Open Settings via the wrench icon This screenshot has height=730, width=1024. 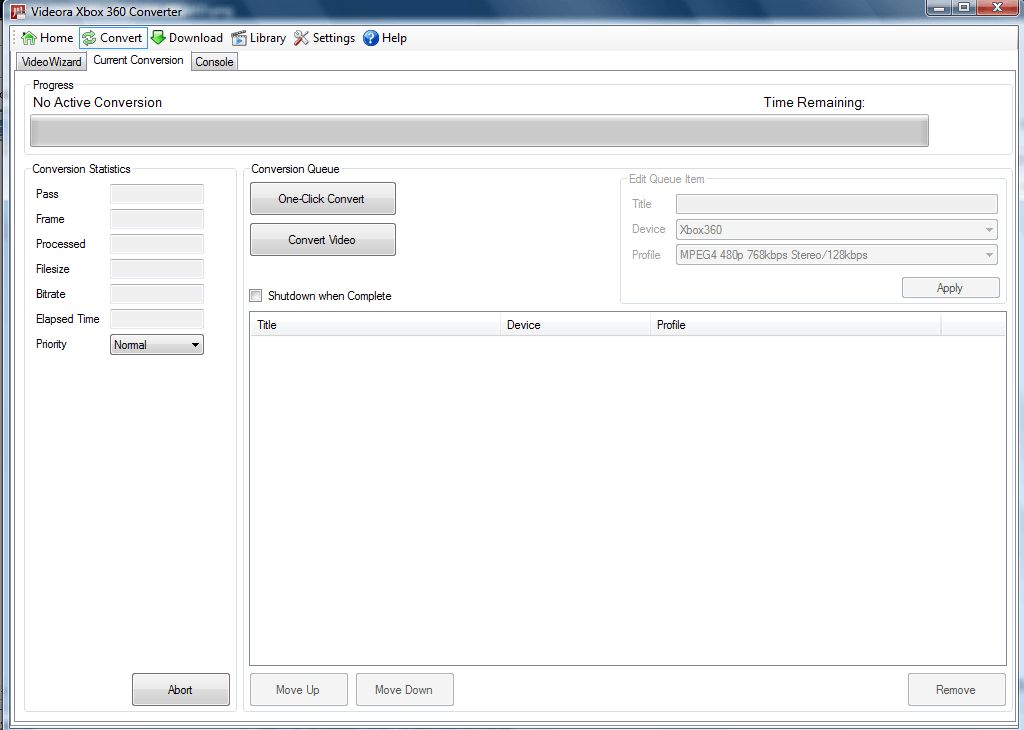(299, 38)
